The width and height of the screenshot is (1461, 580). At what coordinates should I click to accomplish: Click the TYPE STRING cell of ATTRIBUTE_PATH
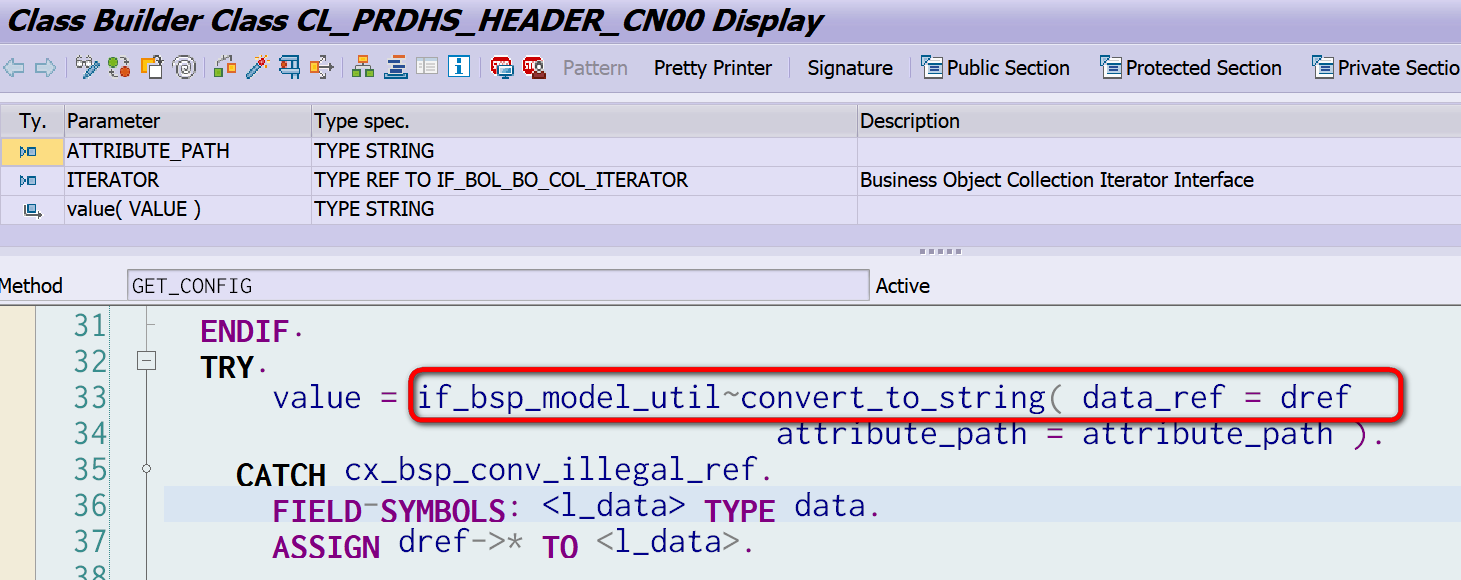(584, 152)
